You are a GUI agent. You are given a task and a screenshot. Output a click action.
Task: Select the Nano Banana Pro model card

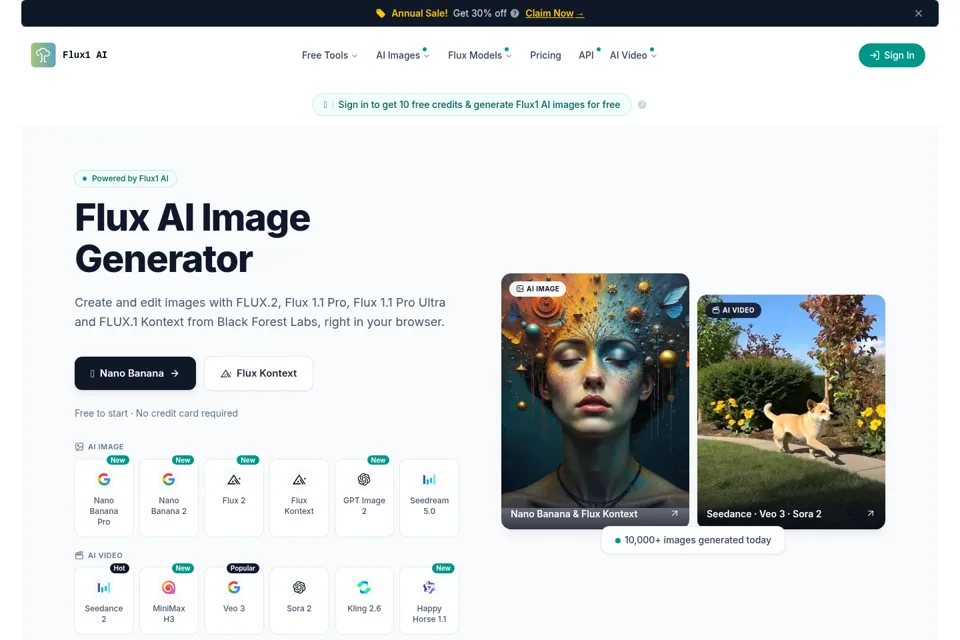(x=103, y=498)
